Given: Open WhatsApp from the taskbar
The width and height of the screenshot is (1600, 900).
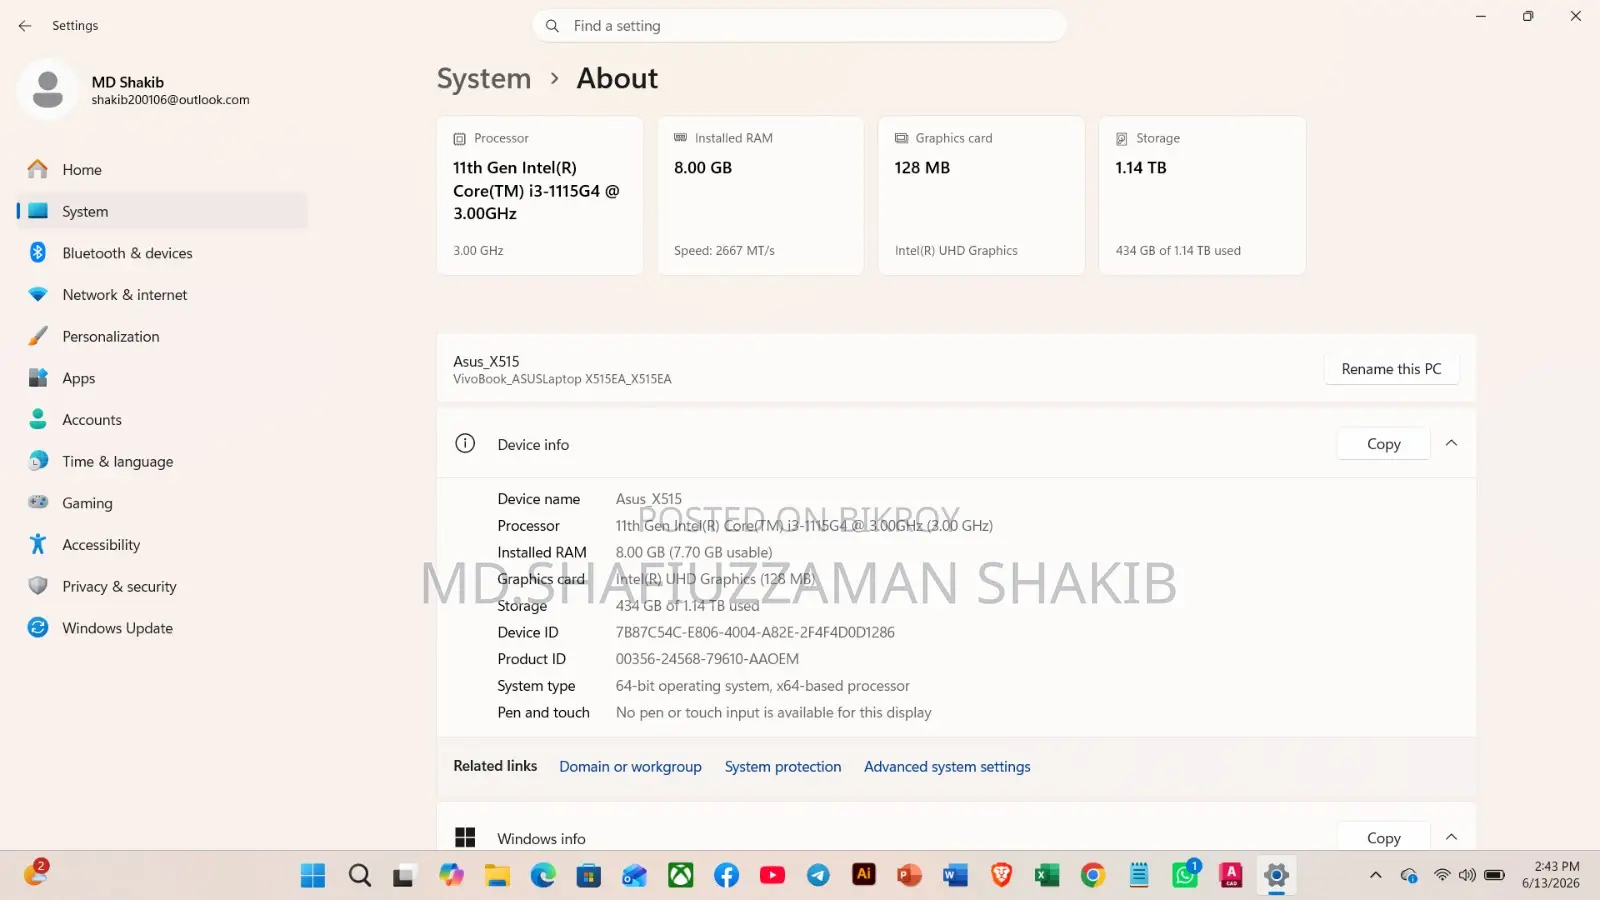Looking at the screenshot, I should point(1185,876).
